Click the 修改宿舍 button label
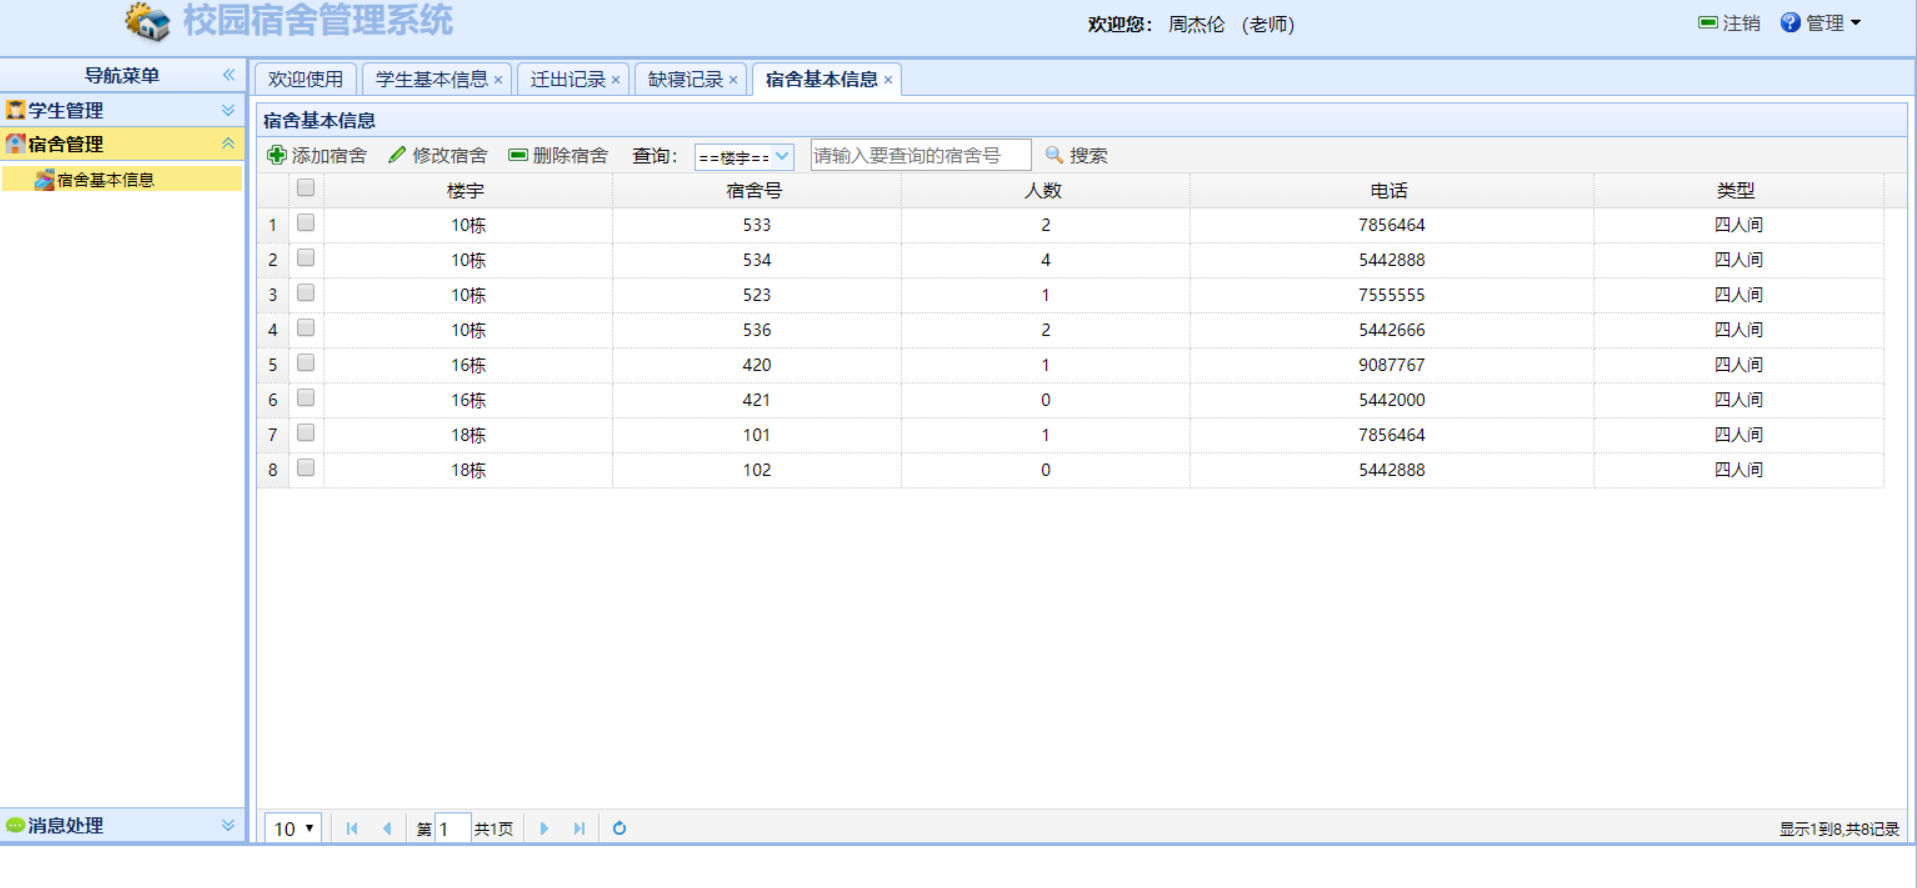The image size is (1917, 888). click(x=450, y=155)
